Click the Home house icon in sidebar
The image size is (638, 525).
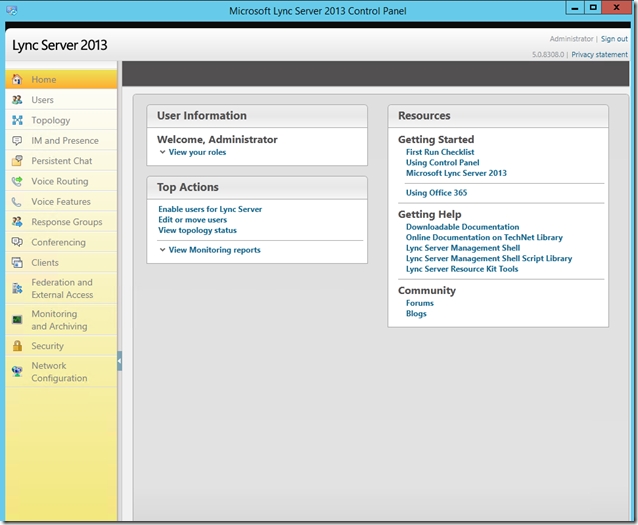point(17,79)
